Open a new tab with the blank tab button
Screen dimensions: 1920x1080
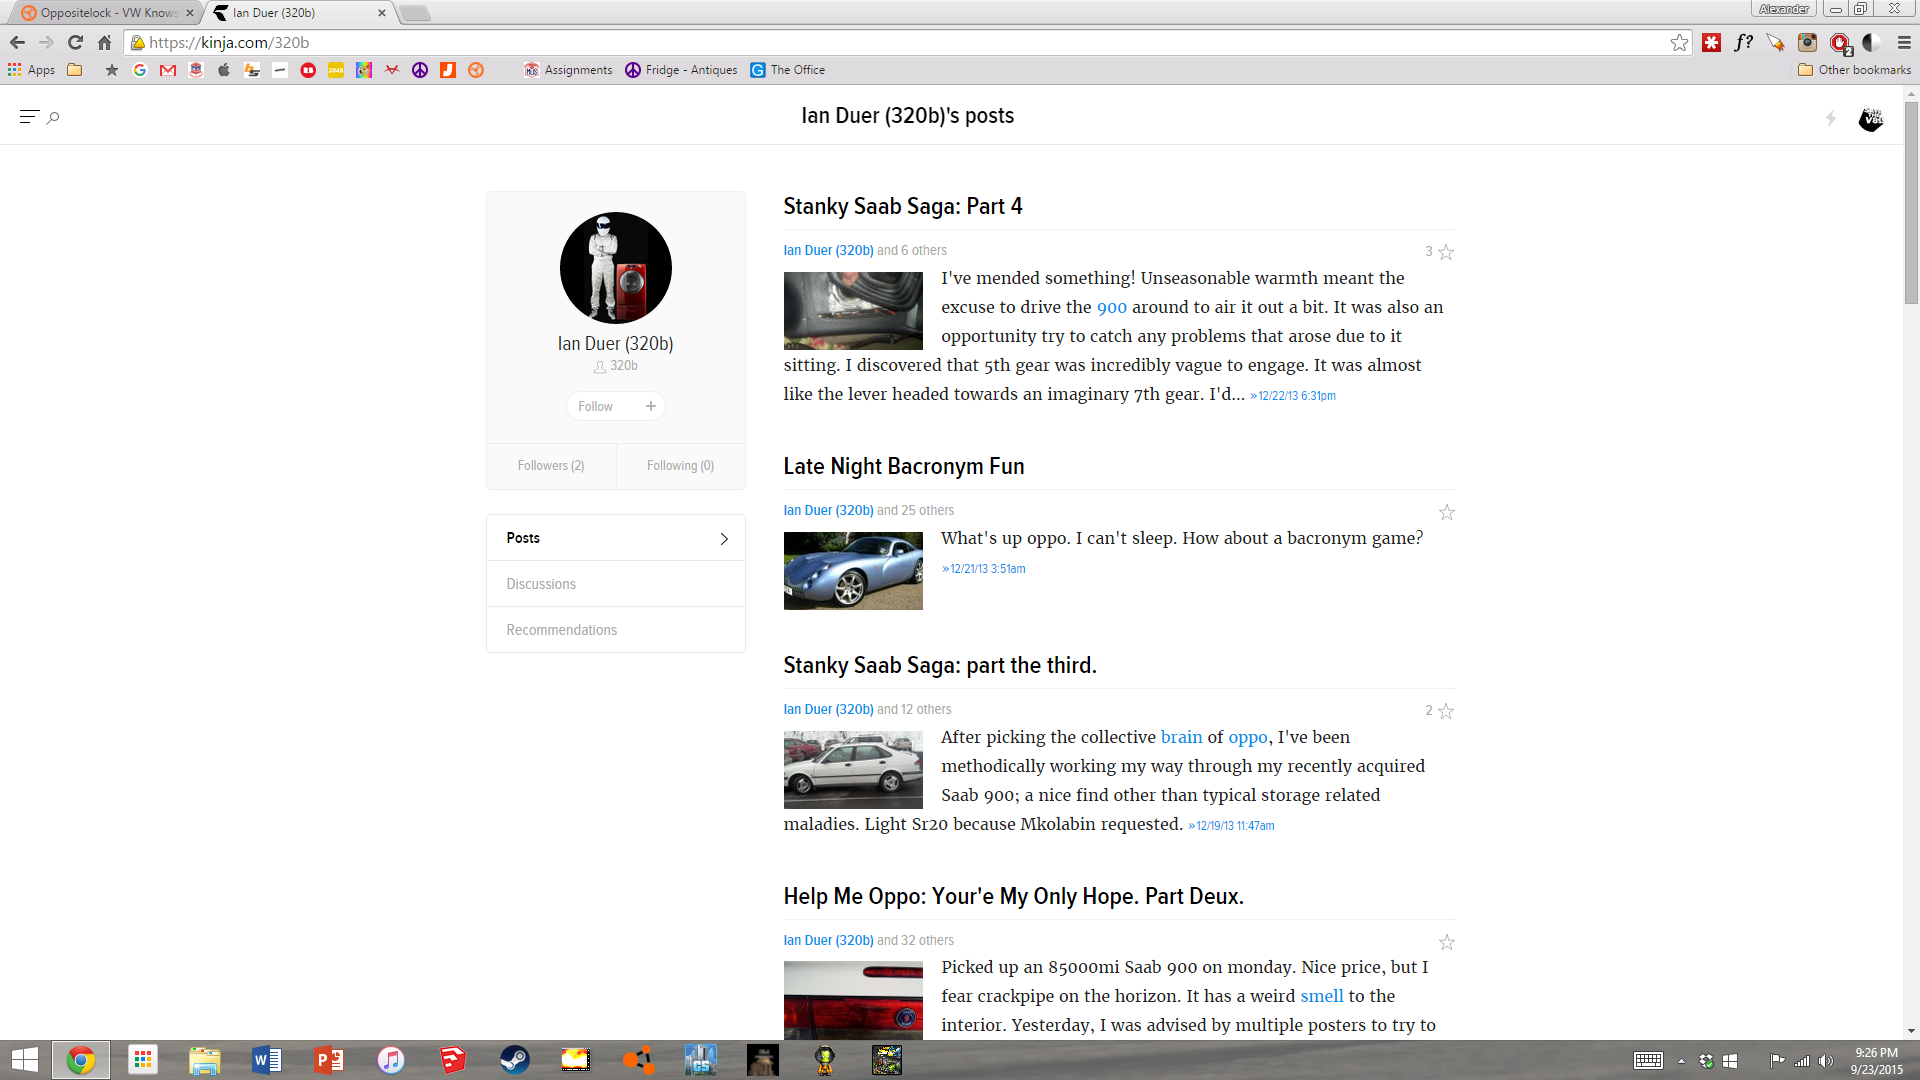(x=414, y=13)
